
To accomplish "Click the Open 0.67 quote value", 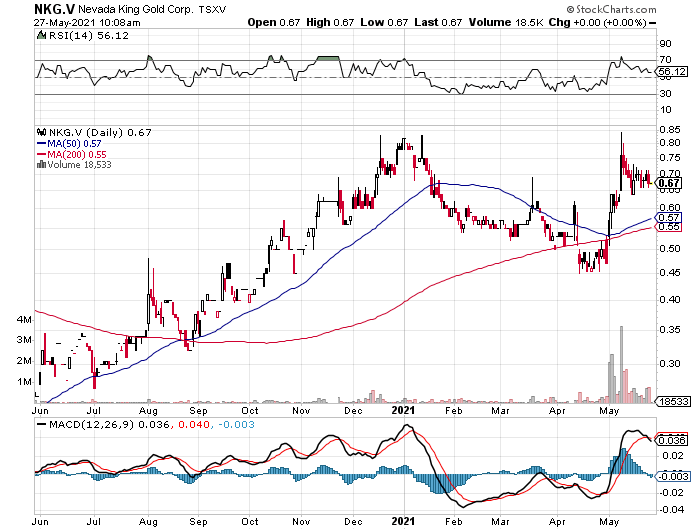I will pyautogui.click(x=274, y=22).
